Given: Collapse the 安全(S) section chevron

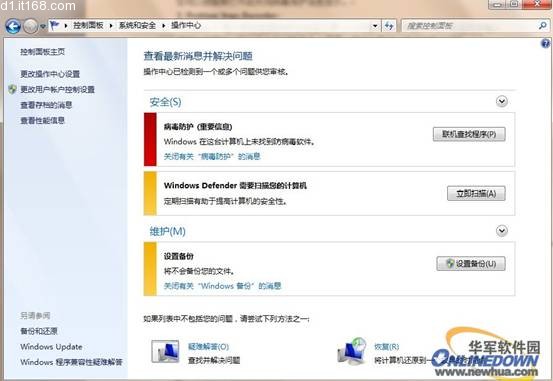Looking at the screenshot, I should 502,102.
